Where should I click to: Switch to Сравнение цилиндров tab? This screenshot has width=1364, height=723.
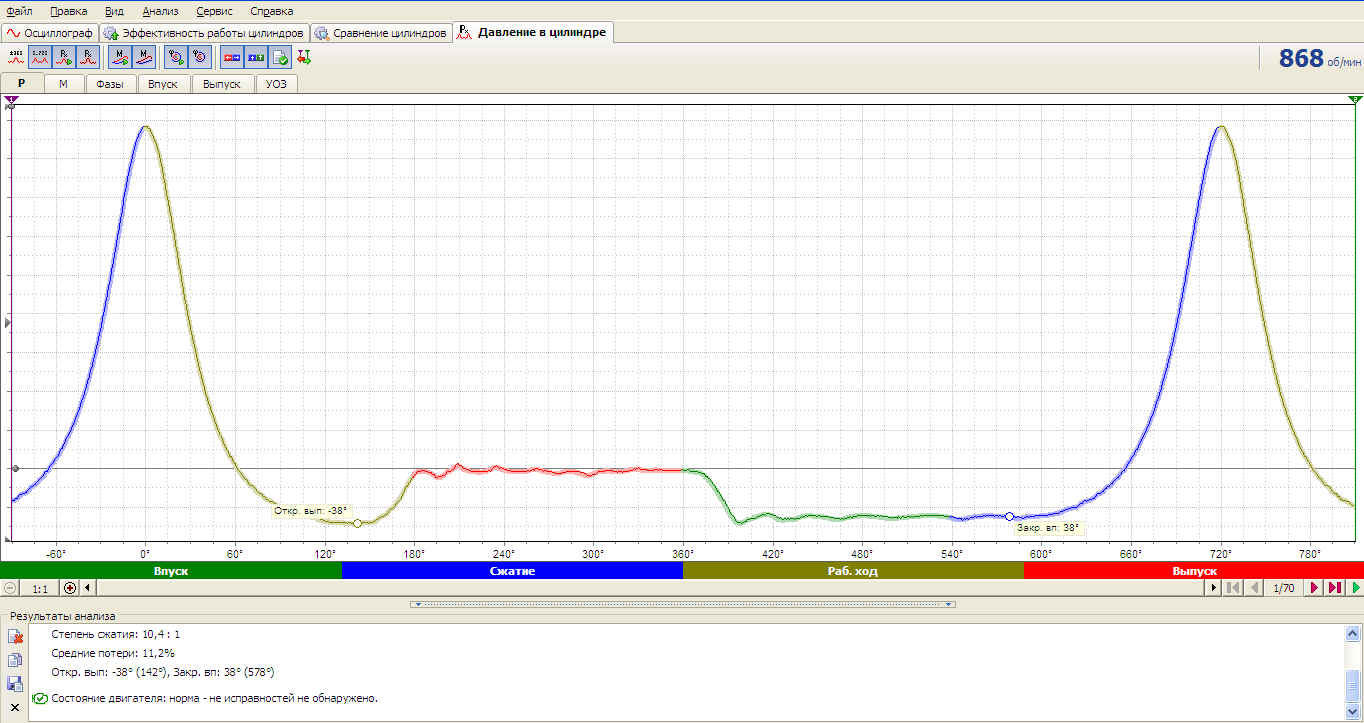coord(381,33)
